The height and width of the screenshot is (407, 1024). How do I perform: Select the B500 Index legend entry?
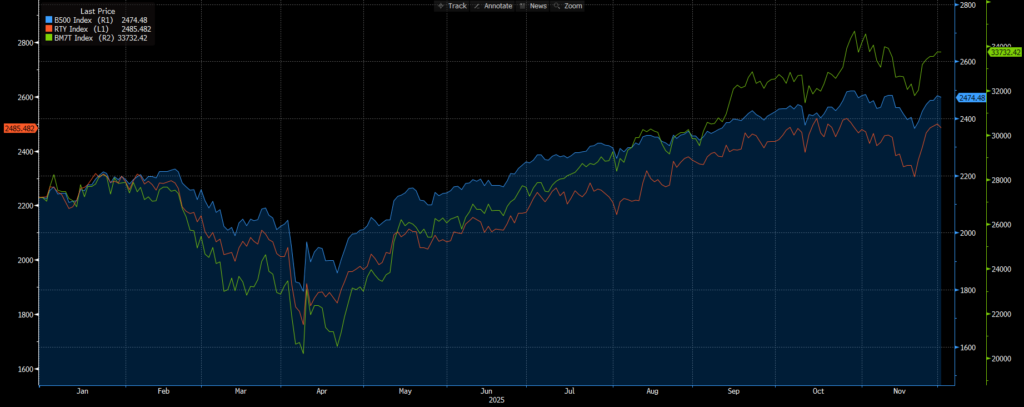81,19
